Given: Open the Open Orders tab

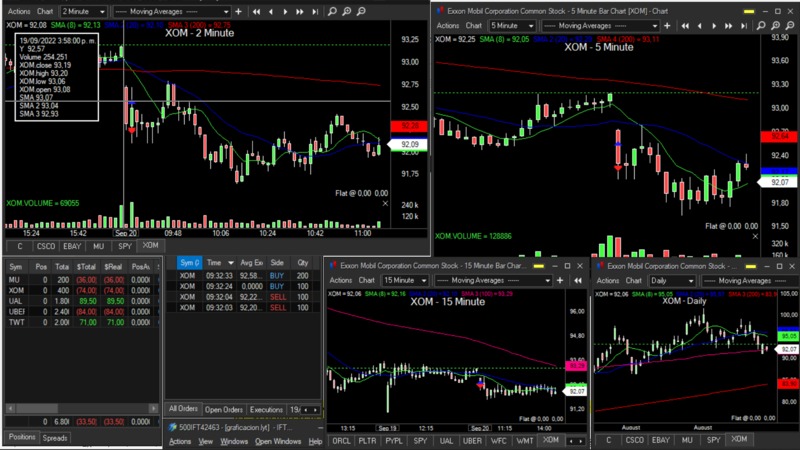Looking at the screenshot, I should (223, 410).
